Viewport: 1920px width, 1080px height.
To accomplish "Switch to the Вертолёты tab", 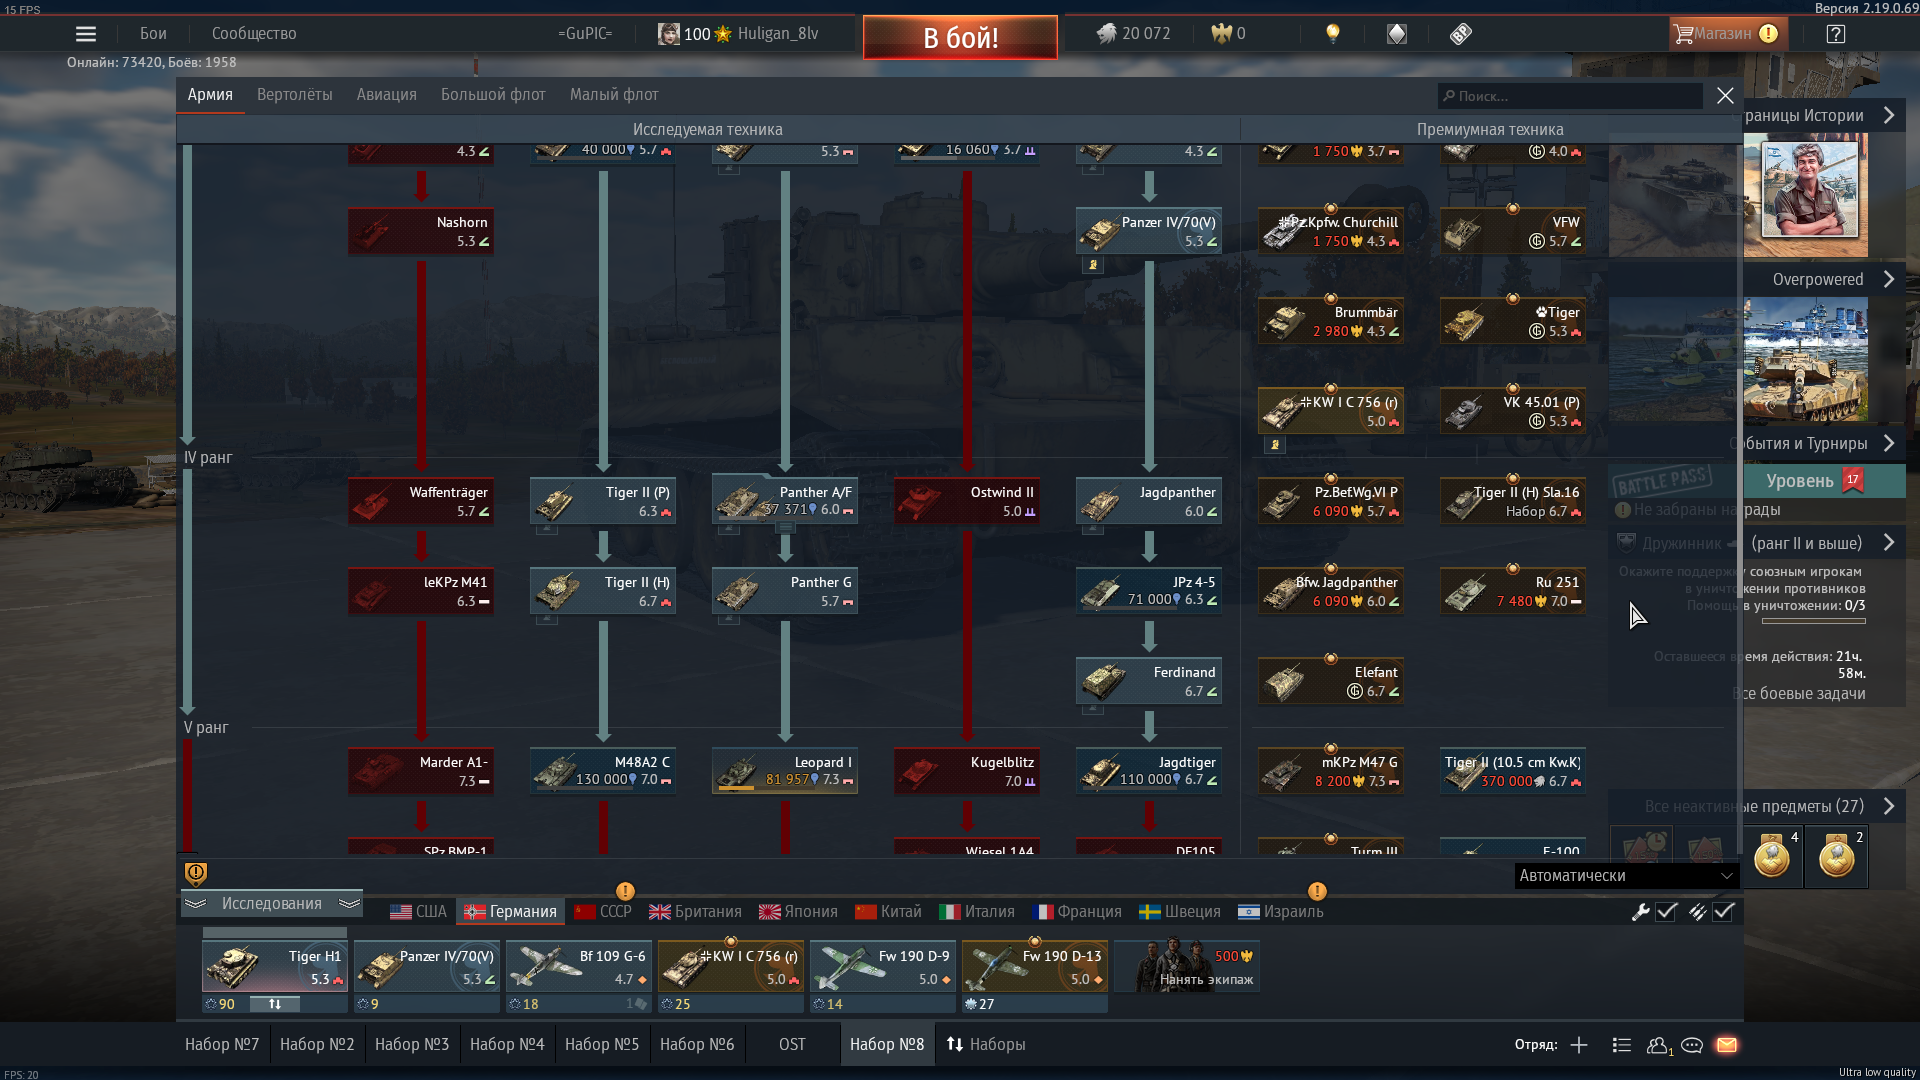I will pos(295,95).
